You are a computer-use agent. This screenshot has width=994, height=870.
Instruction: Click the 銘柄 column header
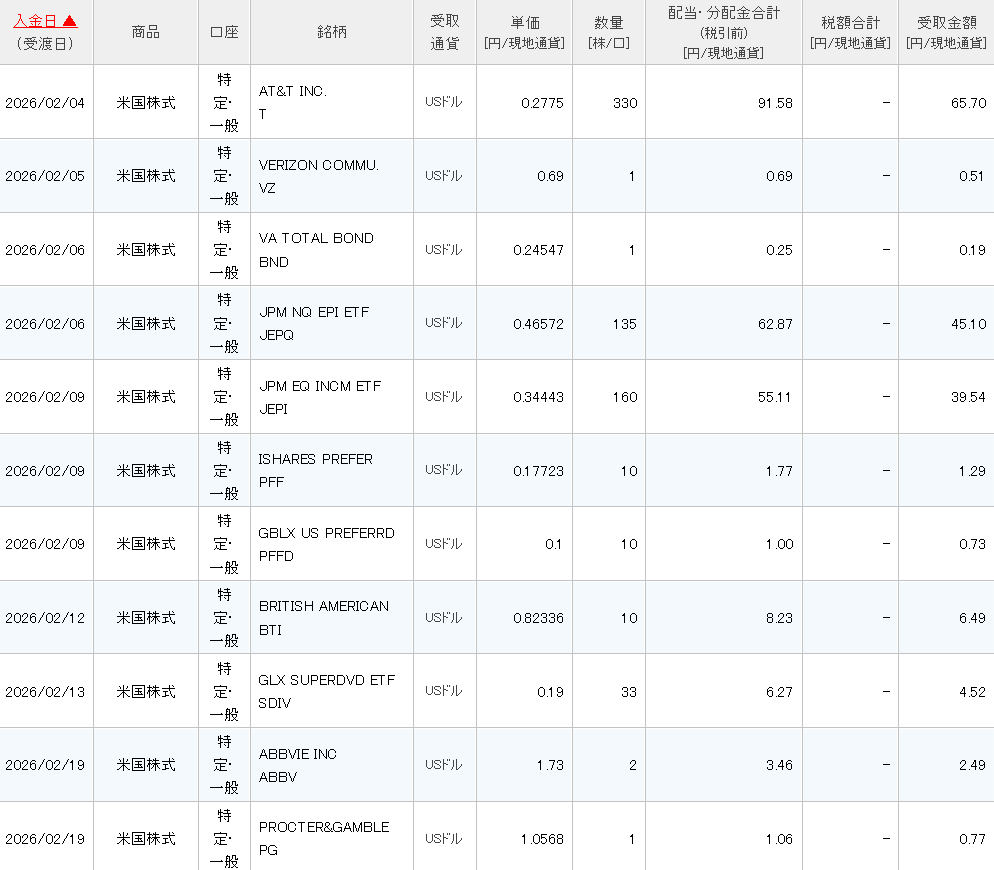[x=331, y=32]
